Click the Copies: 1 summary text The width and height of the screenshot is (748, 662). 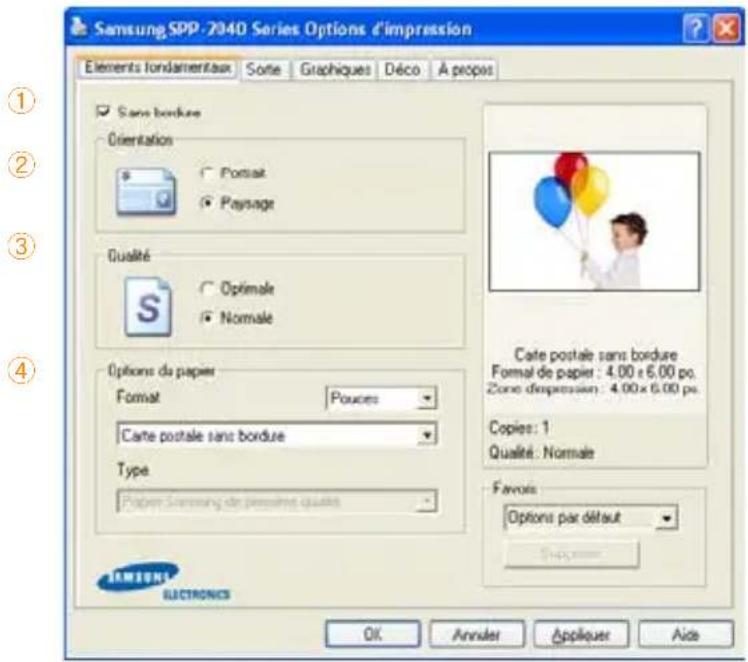(x=519, y=428)
